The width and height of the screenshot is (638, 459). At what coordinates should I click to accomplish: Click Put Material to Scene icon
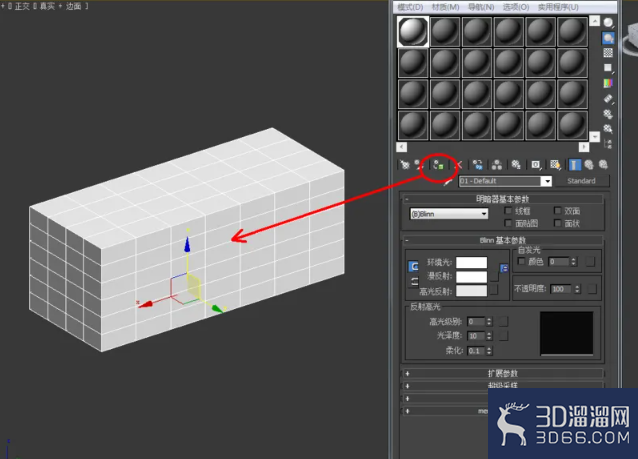click(419, 164)
